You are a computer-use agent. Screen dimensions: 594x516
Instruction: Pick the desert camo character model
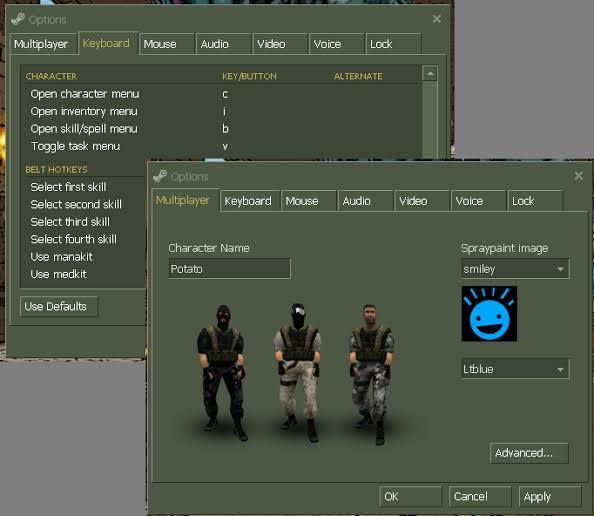point(298,372)
